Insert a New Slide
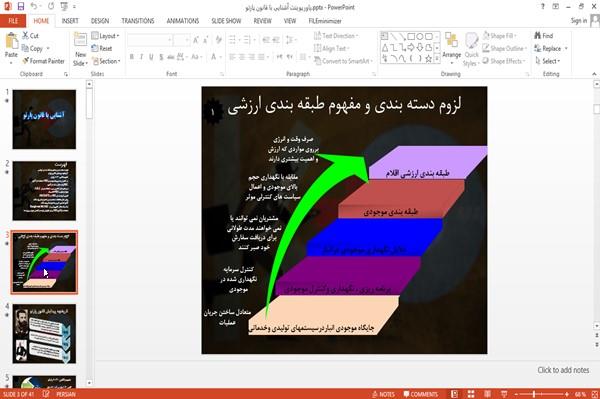The width and height of the screenshot is (600, 399). tap(80, 50)
